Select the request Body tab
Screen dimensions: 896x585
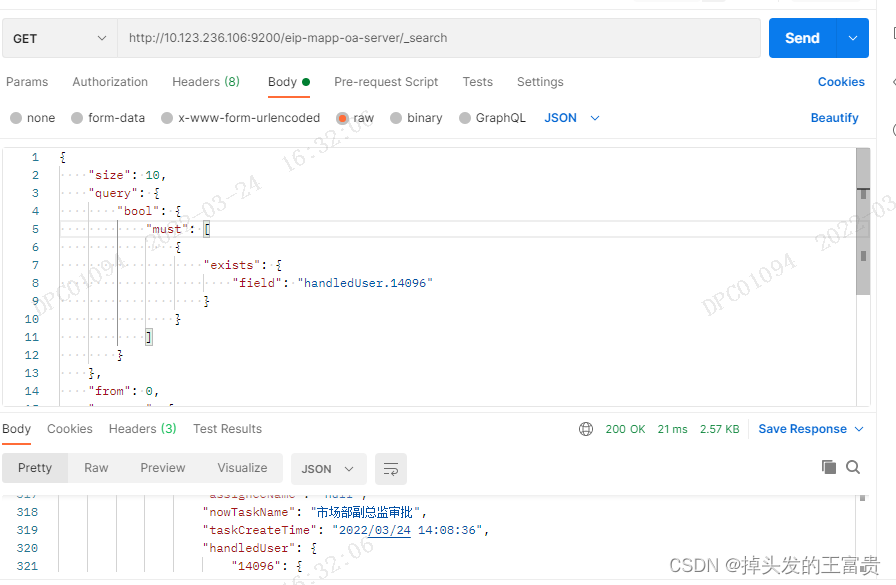(x=289, y=82)
